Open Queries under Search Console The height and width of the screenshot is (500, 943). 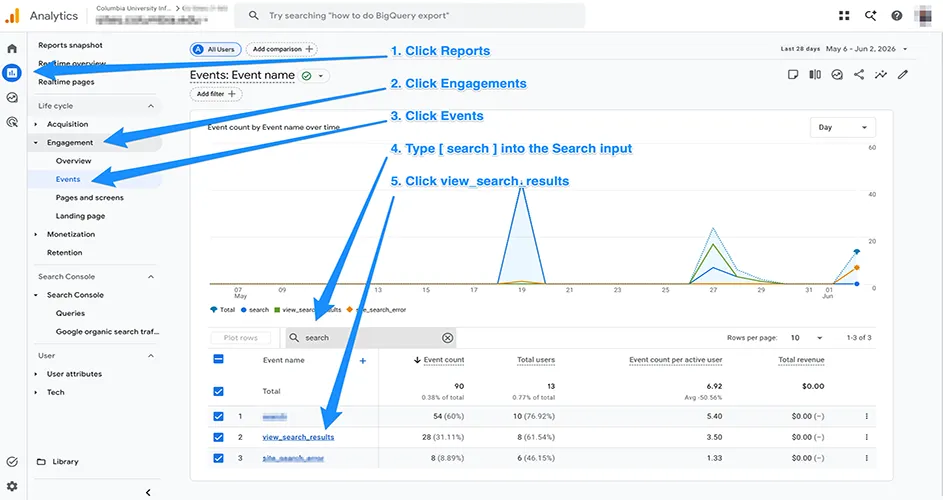click(70, 313)
